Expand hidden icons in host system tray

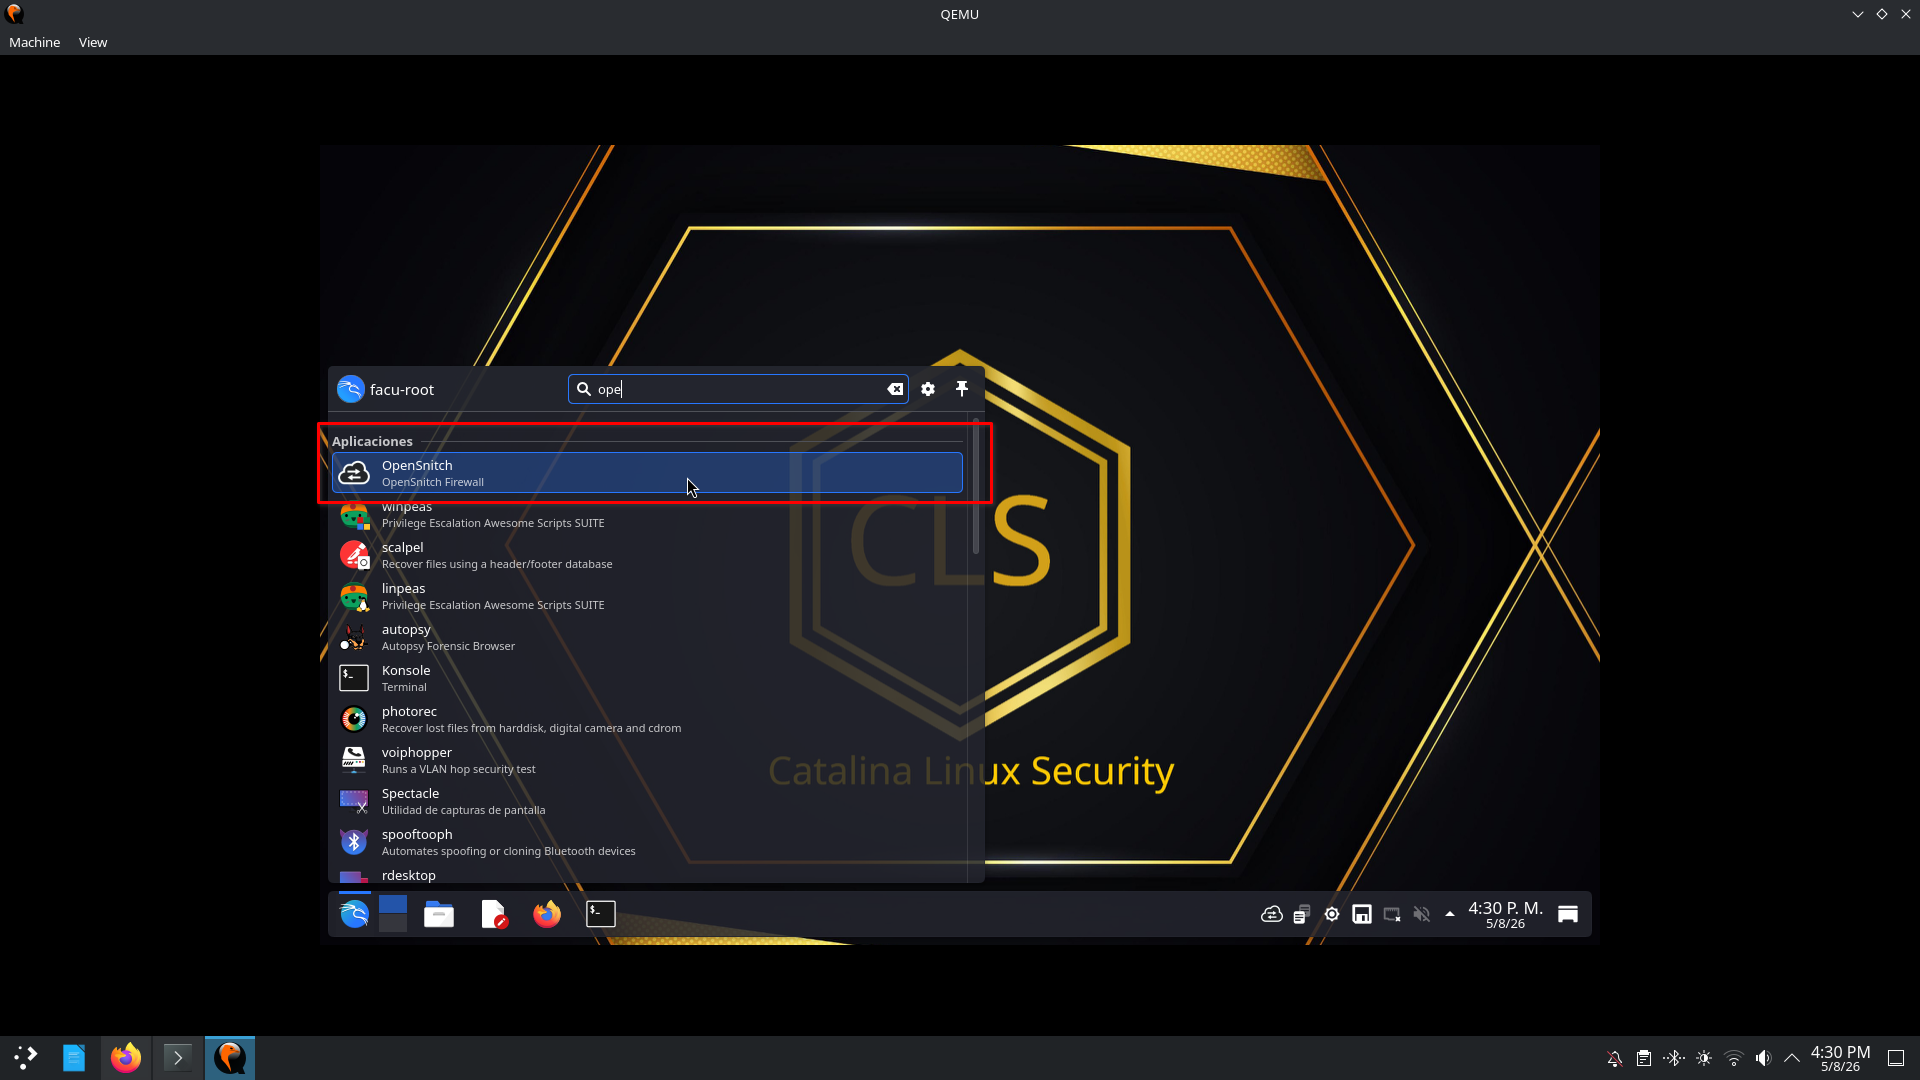1792,1058
